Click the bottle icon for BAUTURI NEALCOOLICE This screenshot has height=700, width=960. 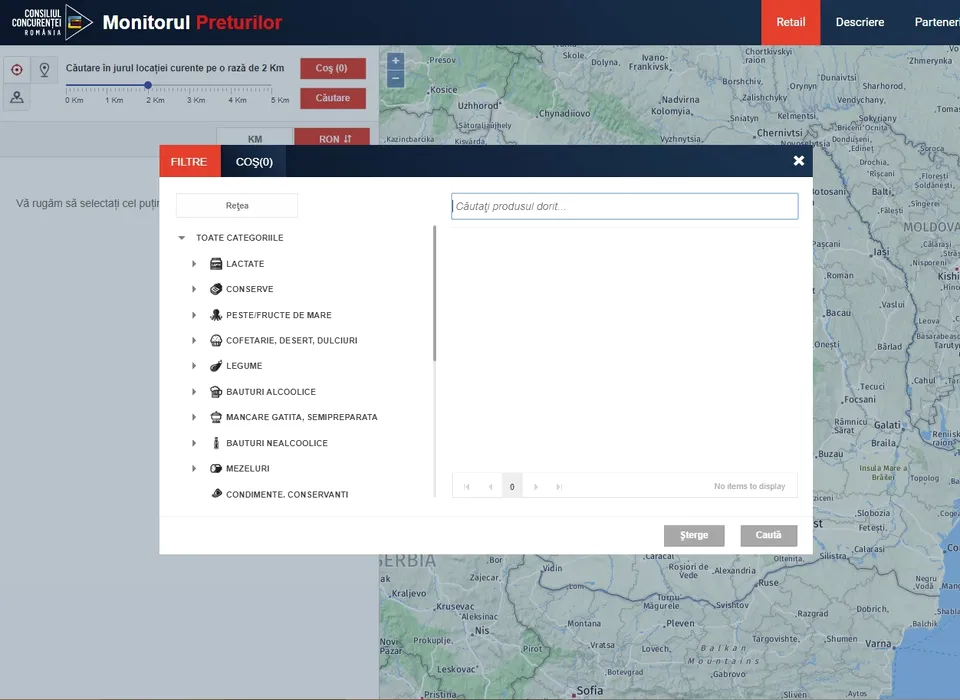(x=216, y=443)
